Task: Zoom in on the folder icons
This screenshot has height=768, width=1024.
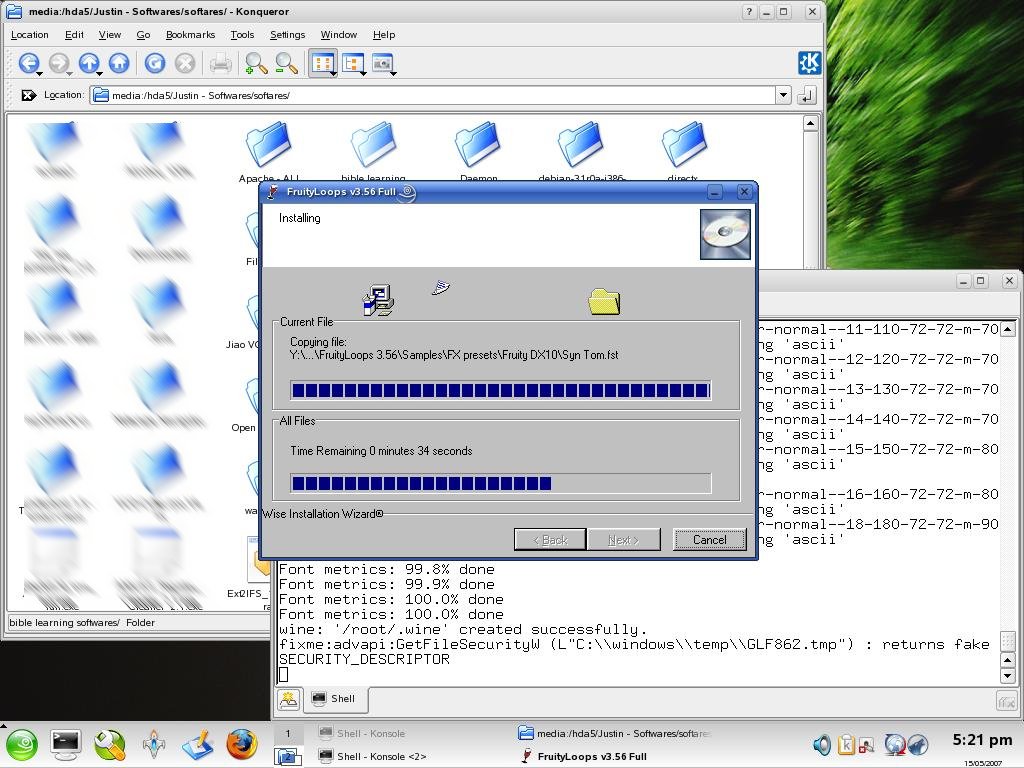Action: pos(256,63)
